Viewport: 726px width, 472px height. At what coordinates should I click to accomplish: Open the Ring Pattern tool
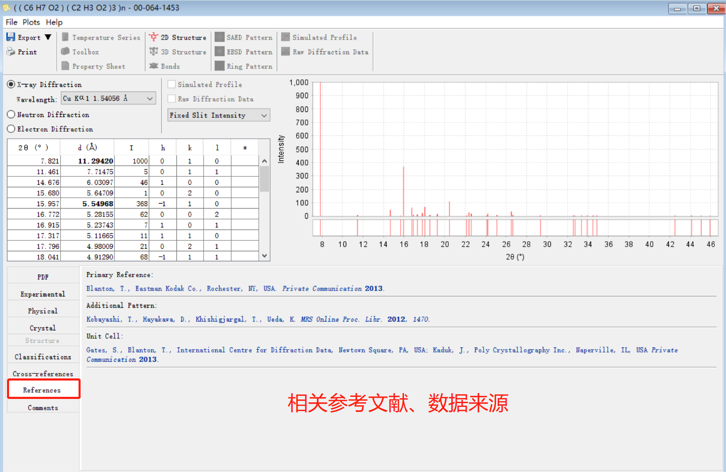[x=220, y=66]
